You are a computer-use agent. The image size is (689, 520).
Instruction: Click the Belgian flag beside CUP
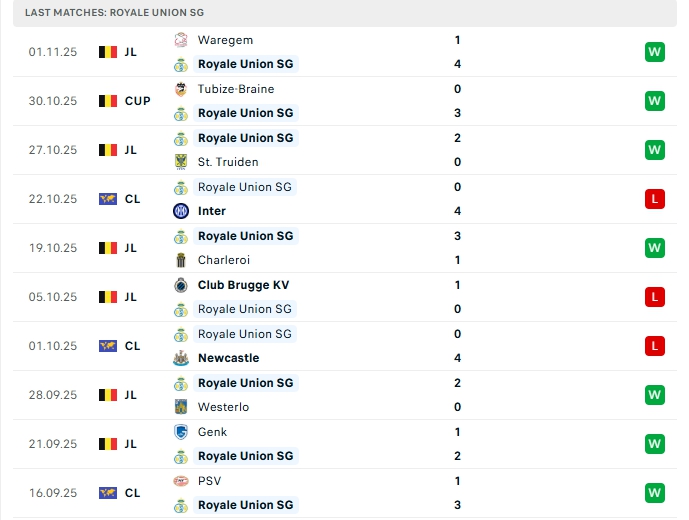tap(108, 101)
